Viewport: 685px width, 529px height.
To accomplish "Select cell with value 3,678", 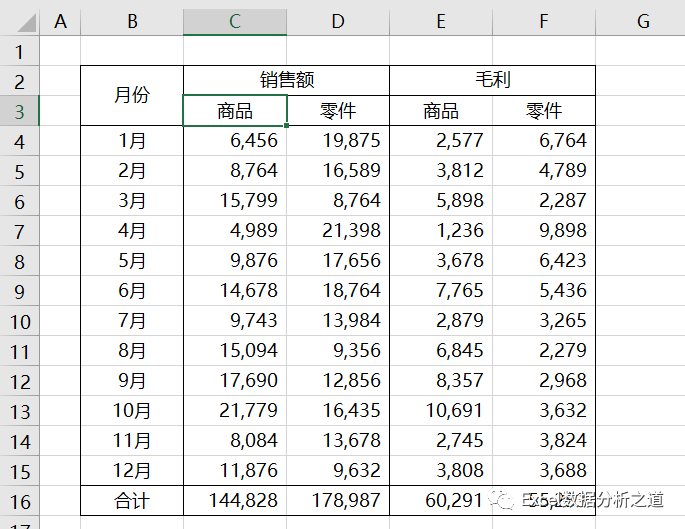I will coord(441,261).
